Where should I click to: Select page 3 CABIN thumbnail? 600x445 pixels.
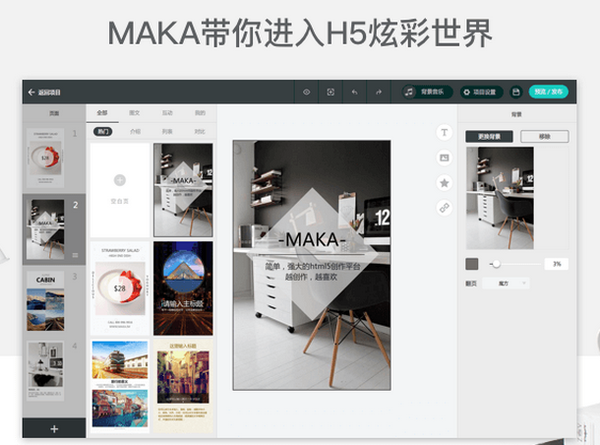coord(46,301)
